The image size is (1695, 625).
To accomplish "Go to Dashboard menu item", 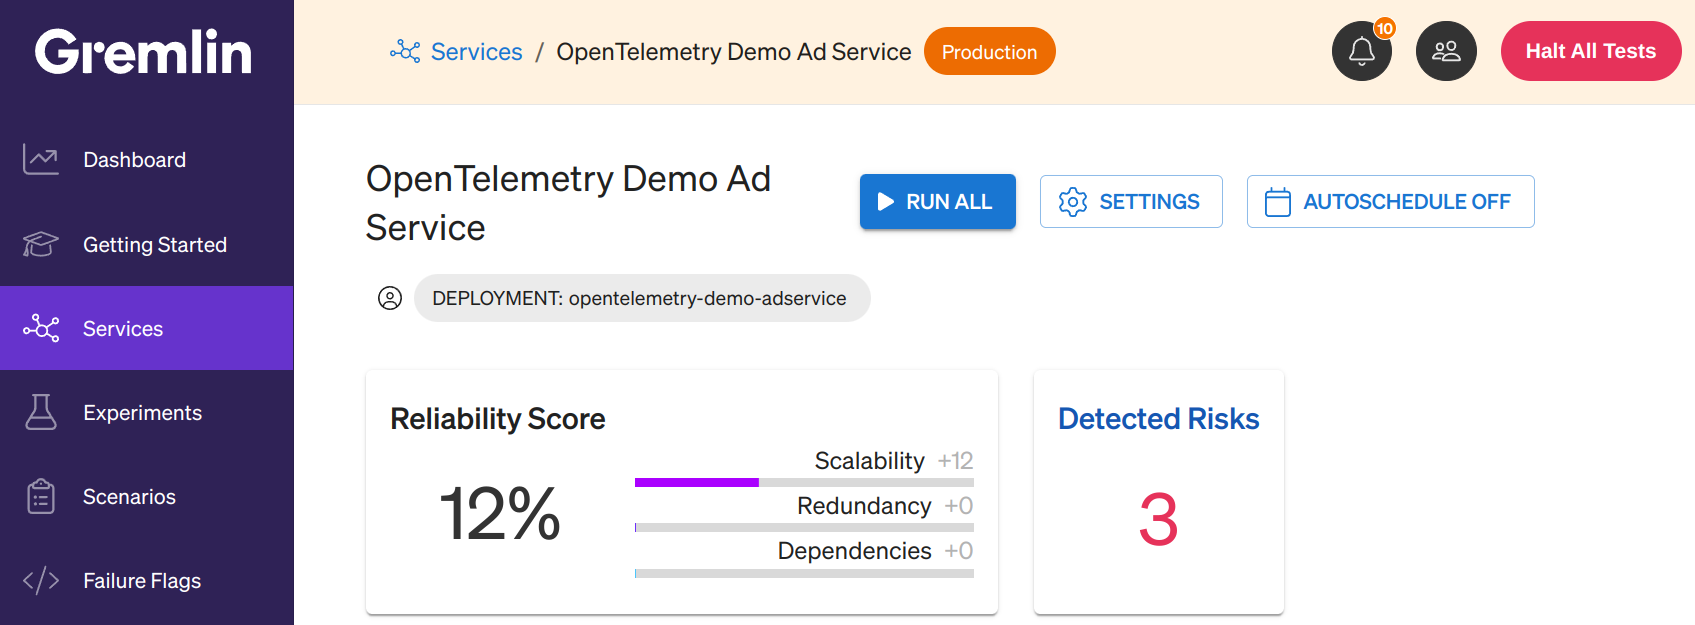I will click(x=147, y=160).
